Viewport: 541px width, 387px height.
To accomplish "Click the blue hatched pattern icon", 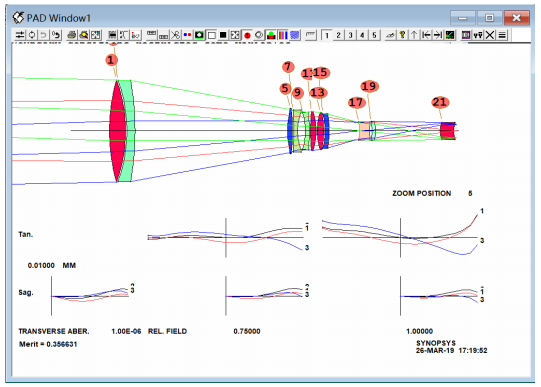I will coord(295,35).
